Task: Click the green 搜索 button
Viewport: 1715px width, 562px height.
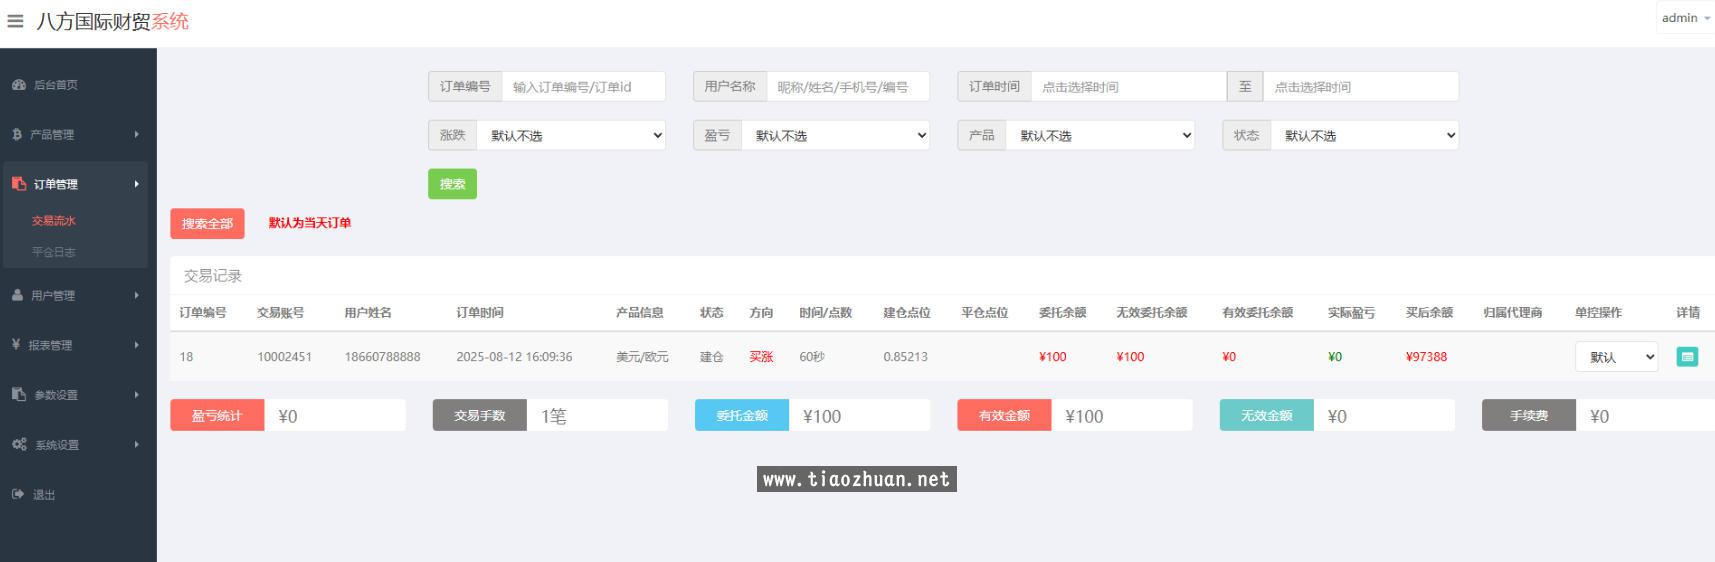Action: pyautogui.click(x=452, y=184)
